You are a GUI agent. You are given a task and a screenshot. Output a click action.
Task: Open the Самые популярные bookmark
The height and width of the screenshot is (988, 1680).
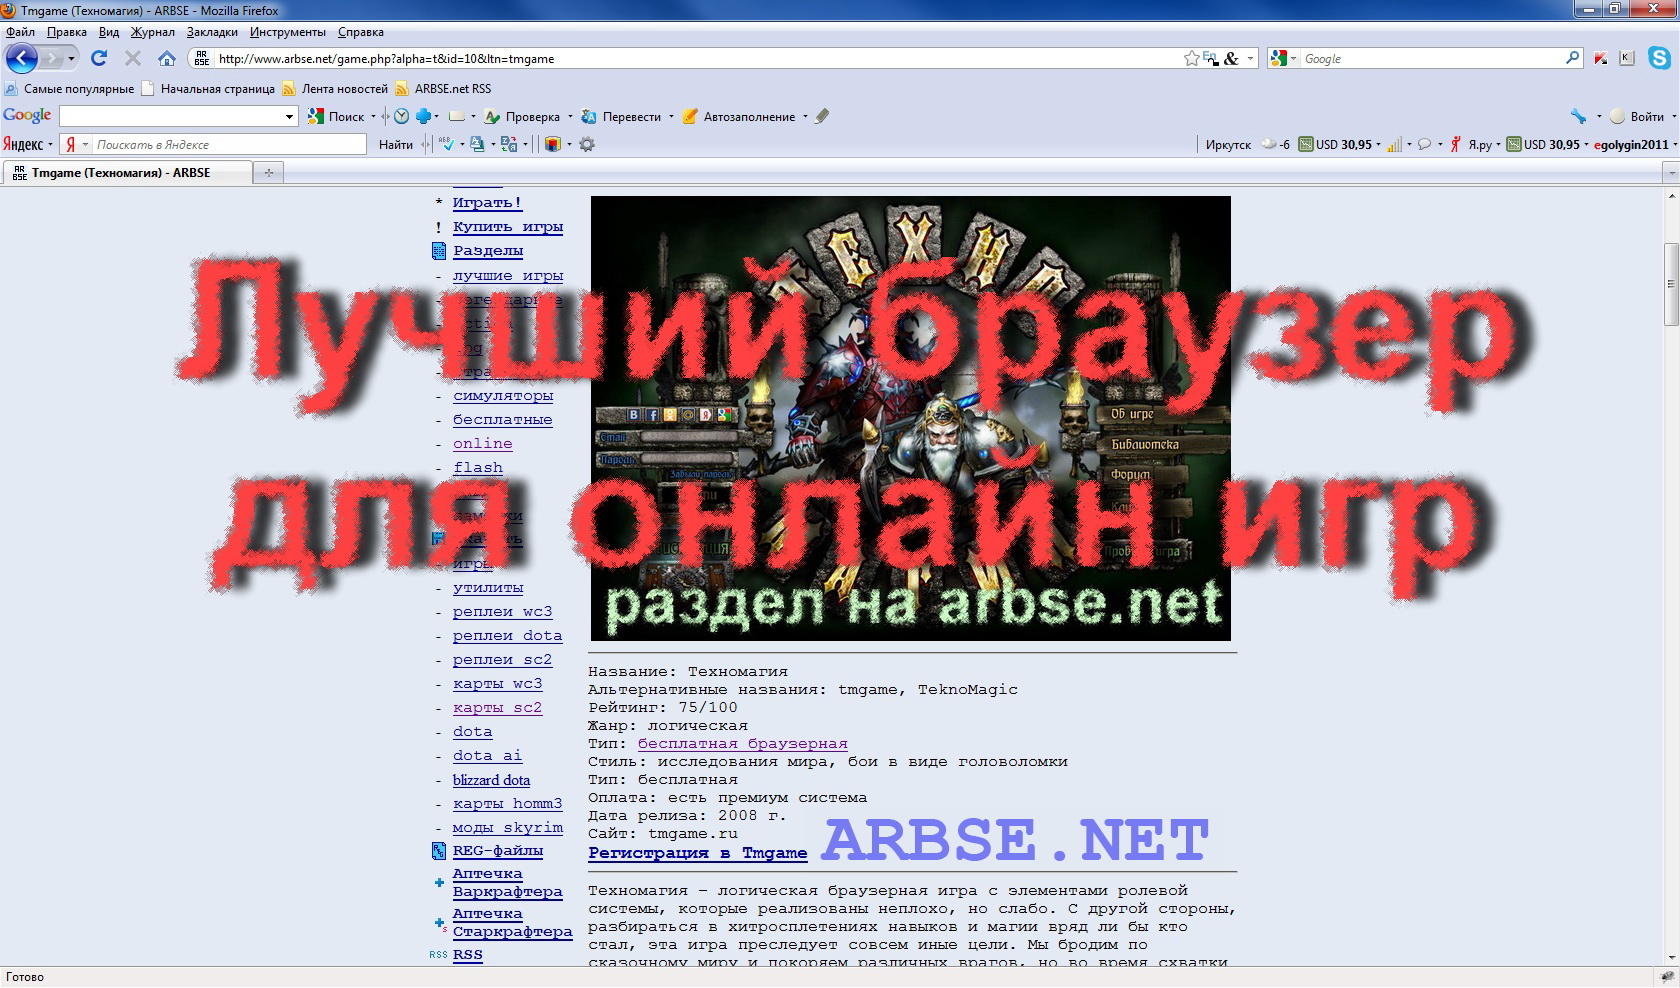[x=70, y=89]
